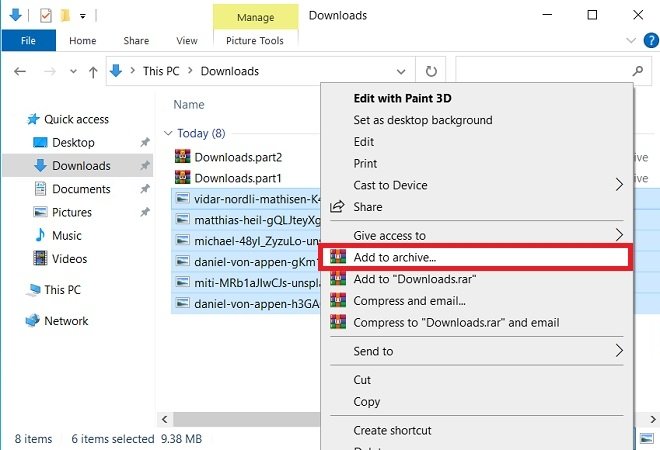The image size is (660, 450).
Task: Select the michael-48yI_ZyzuLo image file
Action: 246,241
